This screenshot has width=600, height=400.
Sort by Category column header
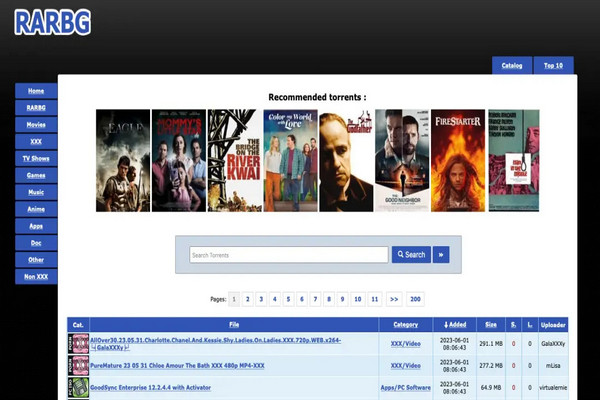406,325
